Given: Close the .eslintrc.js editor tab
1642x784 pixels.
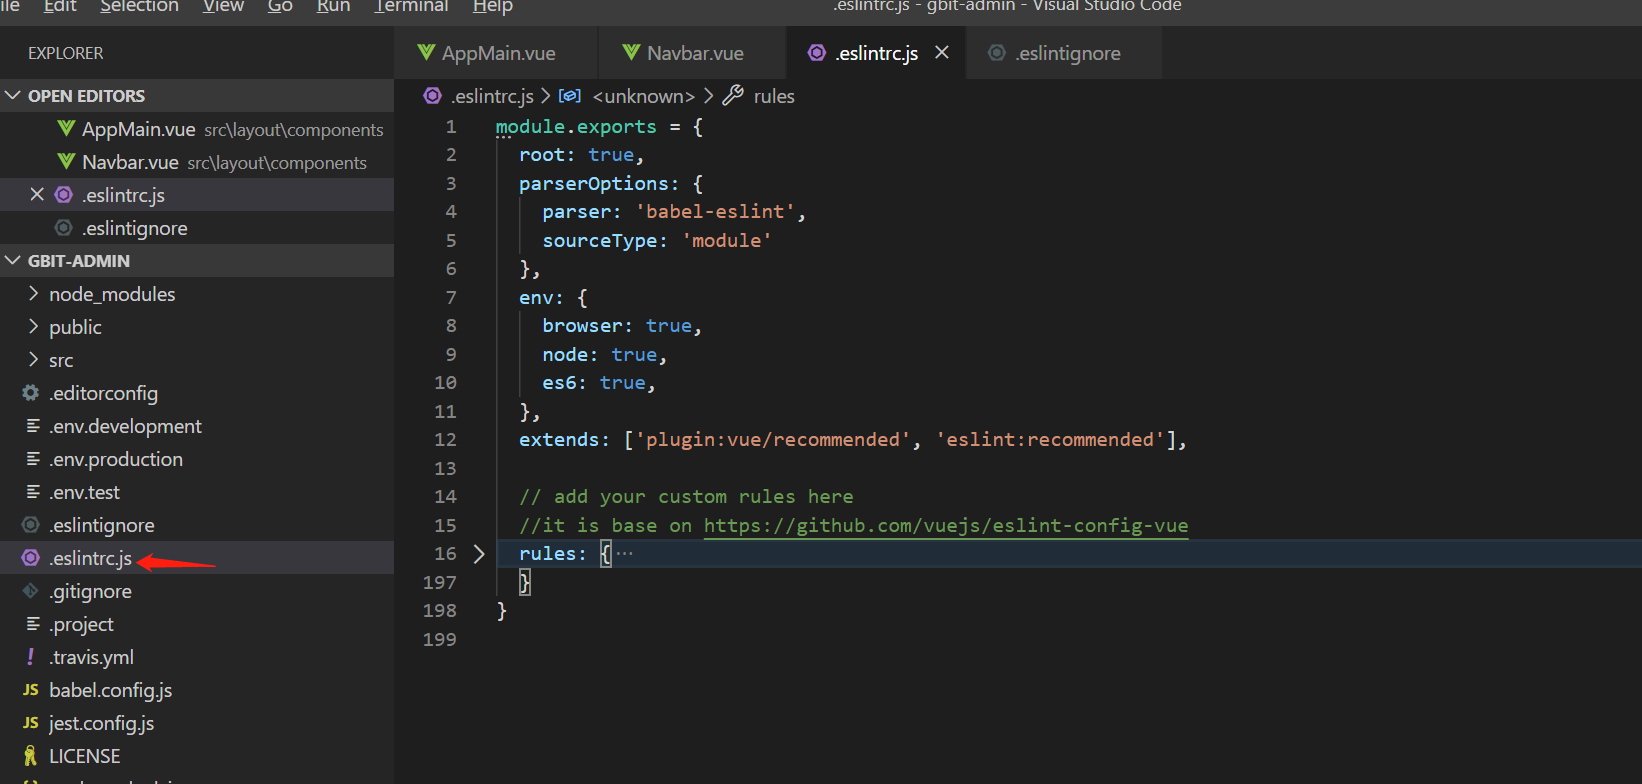Looking at the screenshot, I should 942,53.
